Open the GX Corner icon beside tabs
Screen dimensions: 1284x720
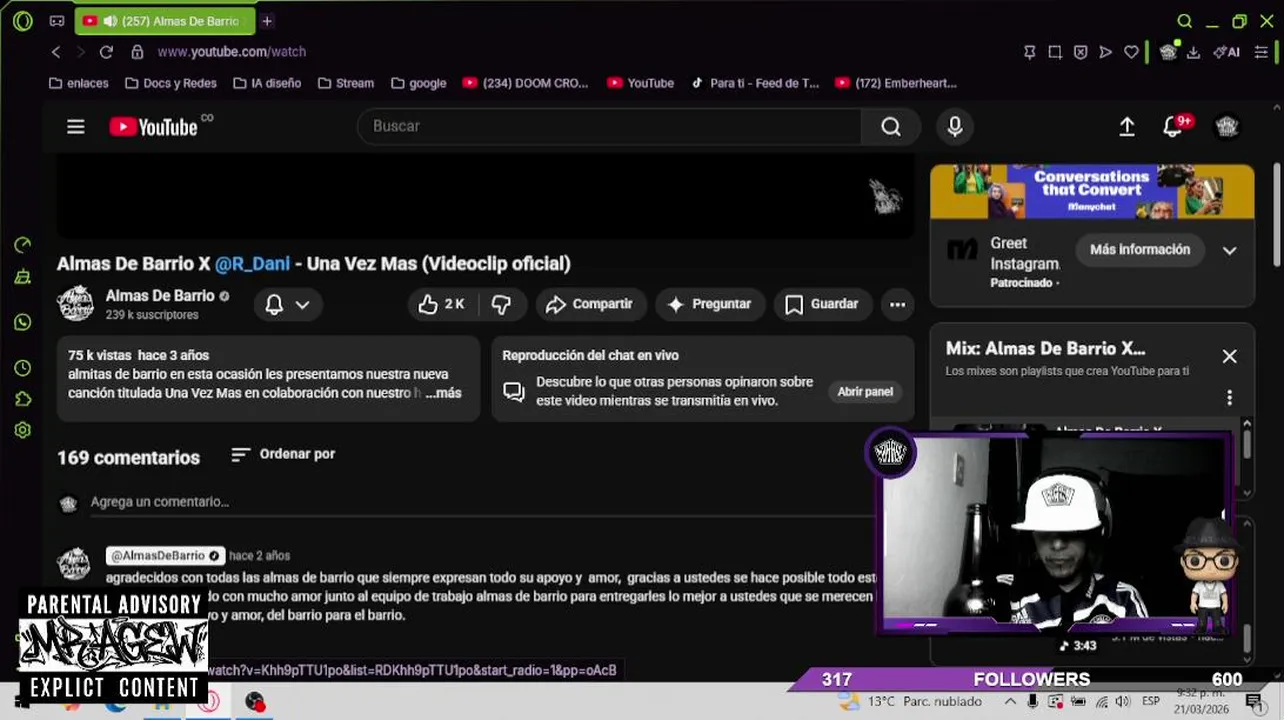pos(57,21)
